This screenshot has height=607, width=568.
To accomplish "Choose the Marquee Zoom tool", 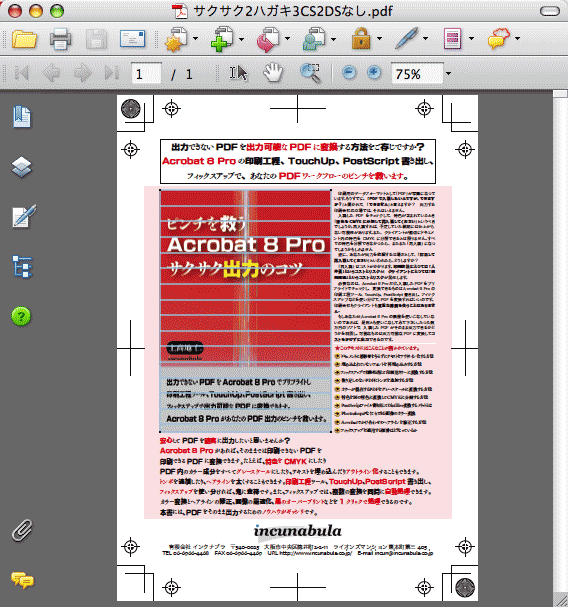I will pyautogui.click(x=311, y=73).
